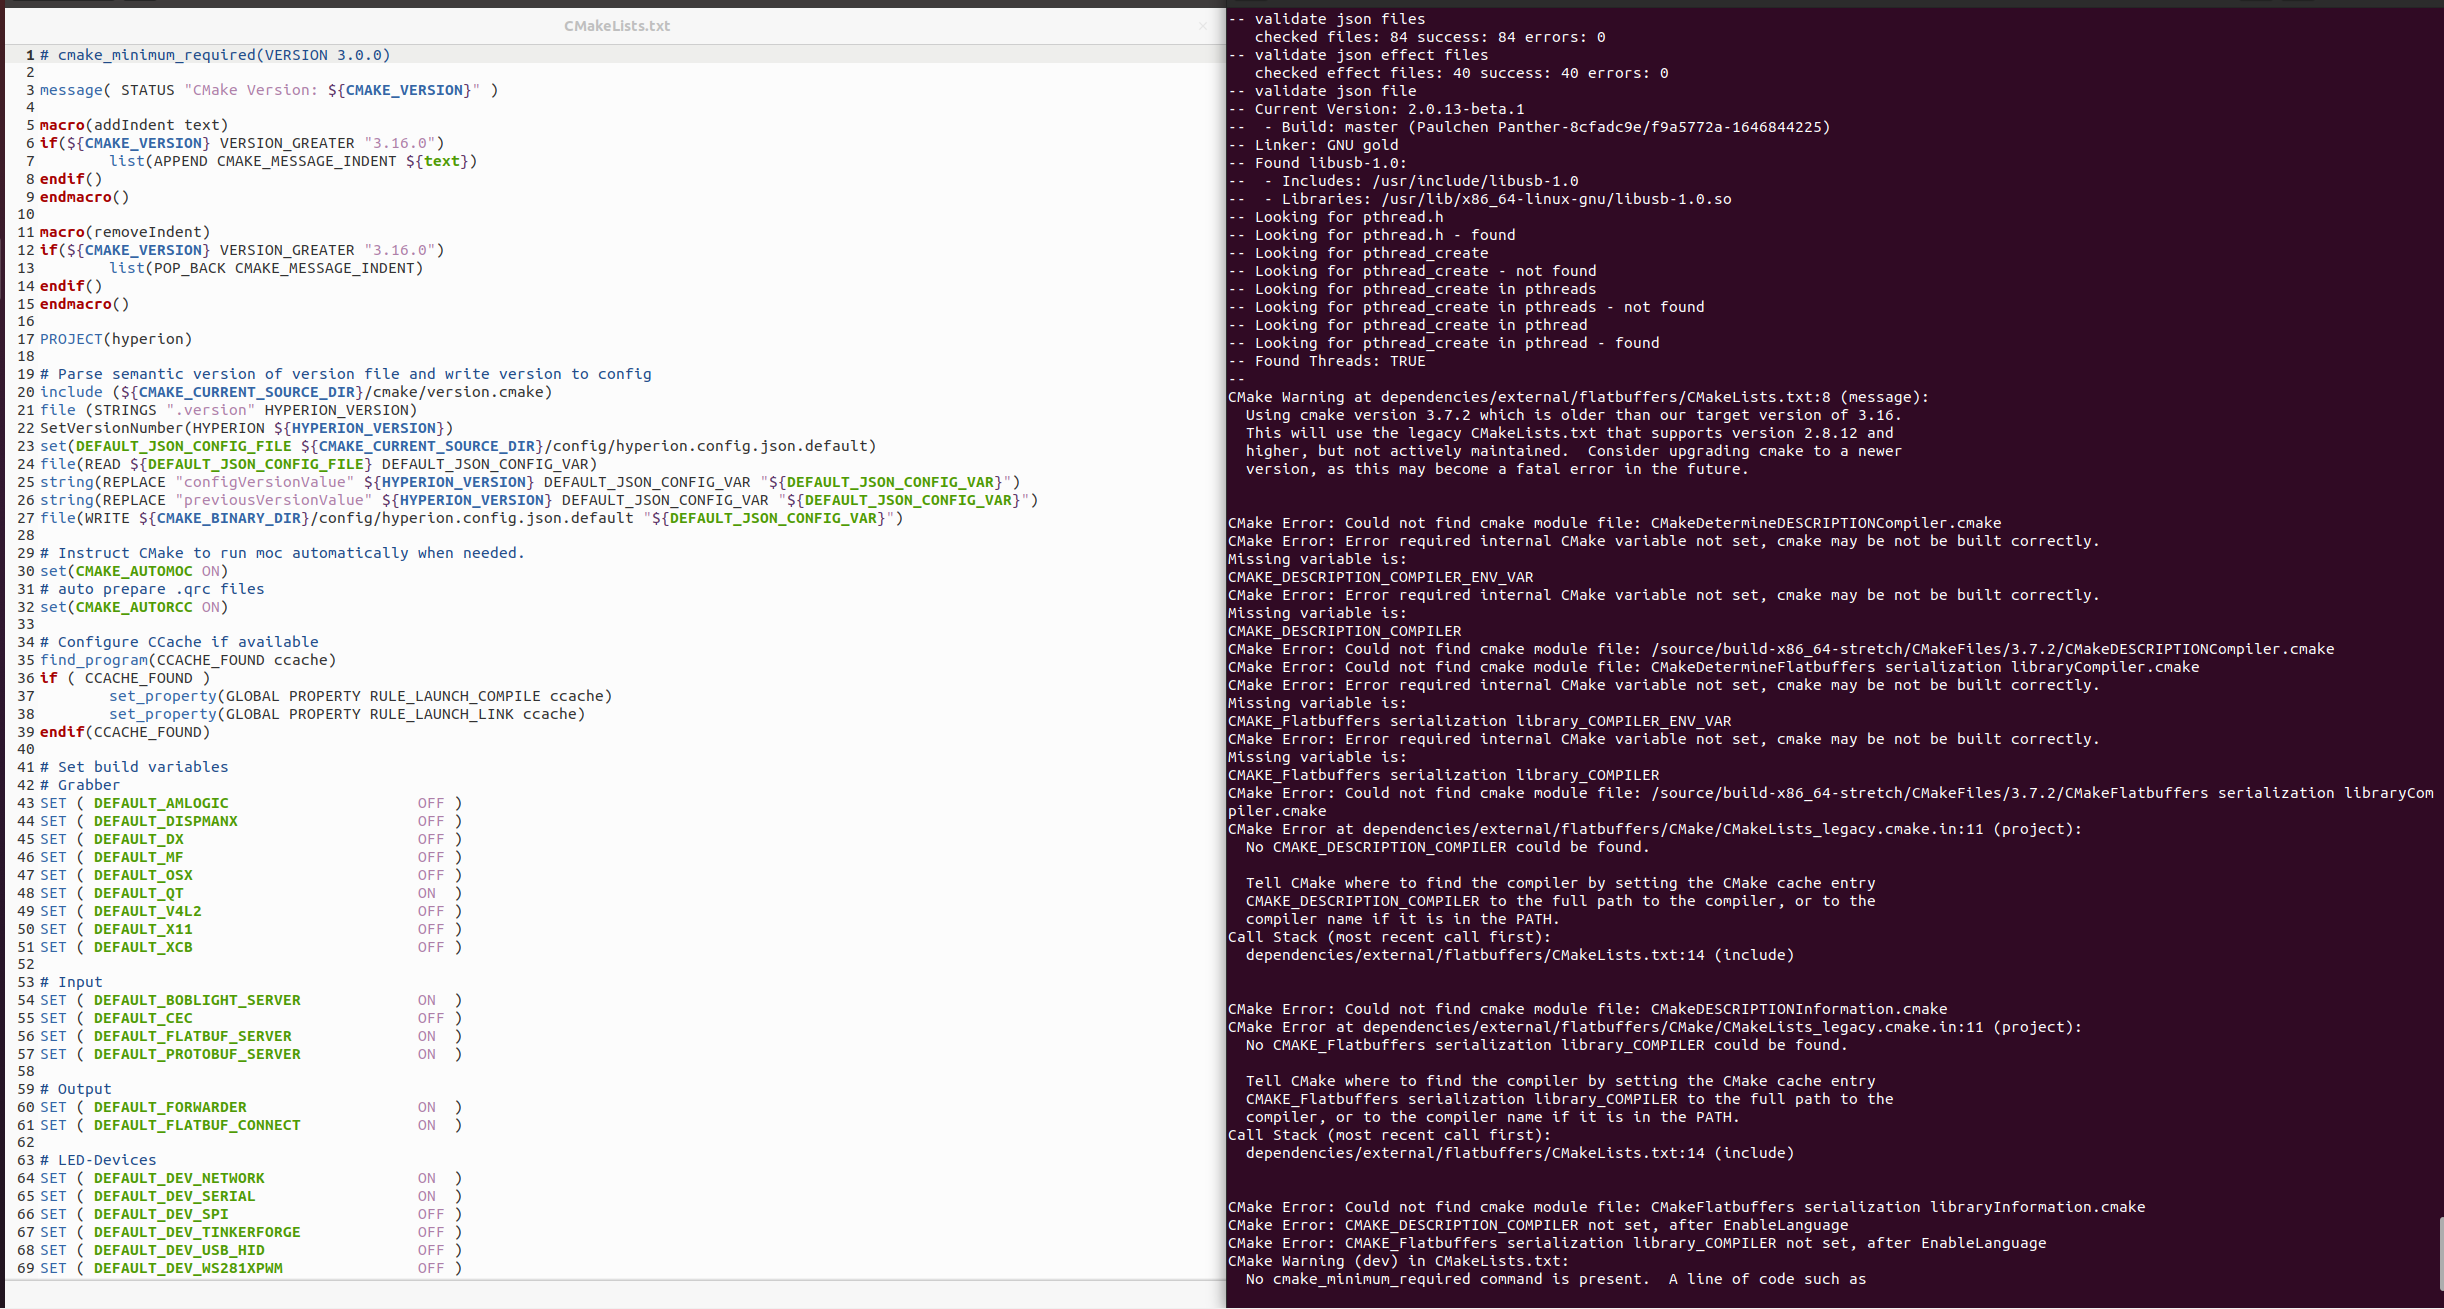The width and height of the screenshot is (2444, 1309).
Task: Click the CMakeLists.txt title bar
Action: pyautogui.click(x=617, y=26)
